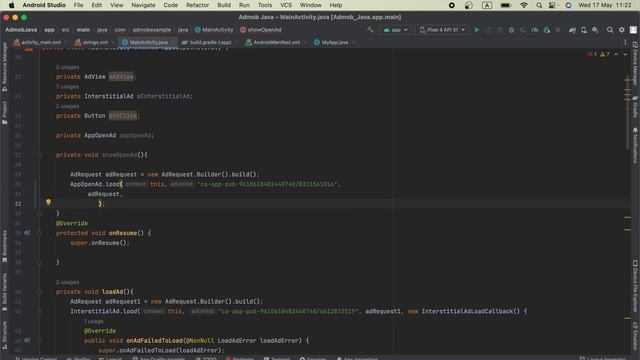Open the Tools menu
This screenshot has height=360, width=640.
264,5
